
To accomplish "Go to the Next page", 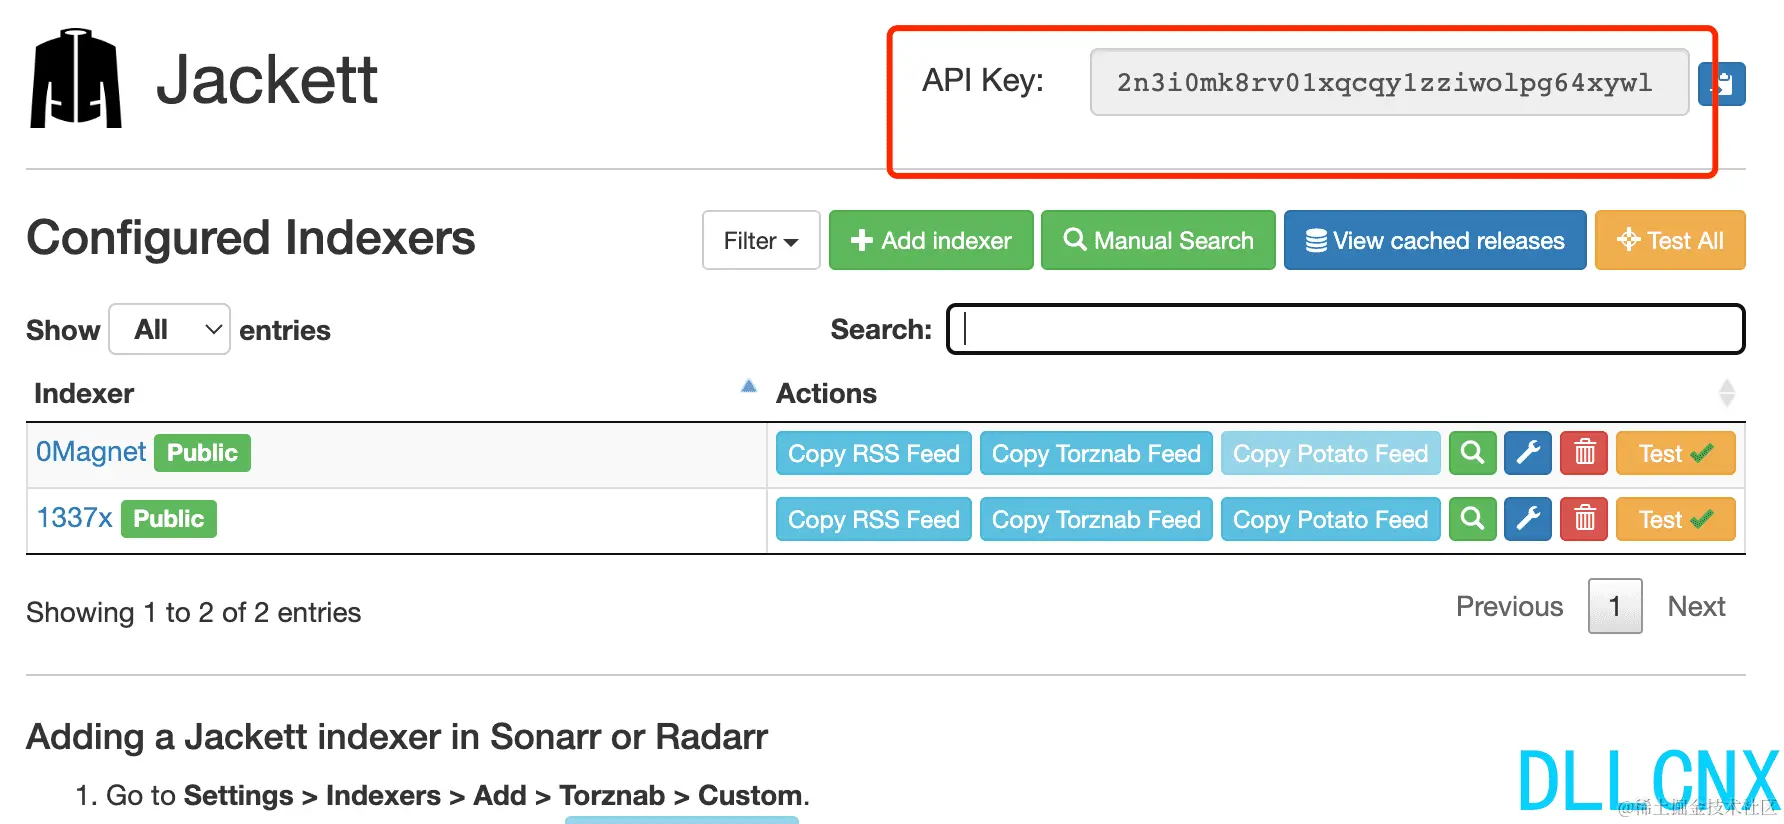I will click(1696, 606).
